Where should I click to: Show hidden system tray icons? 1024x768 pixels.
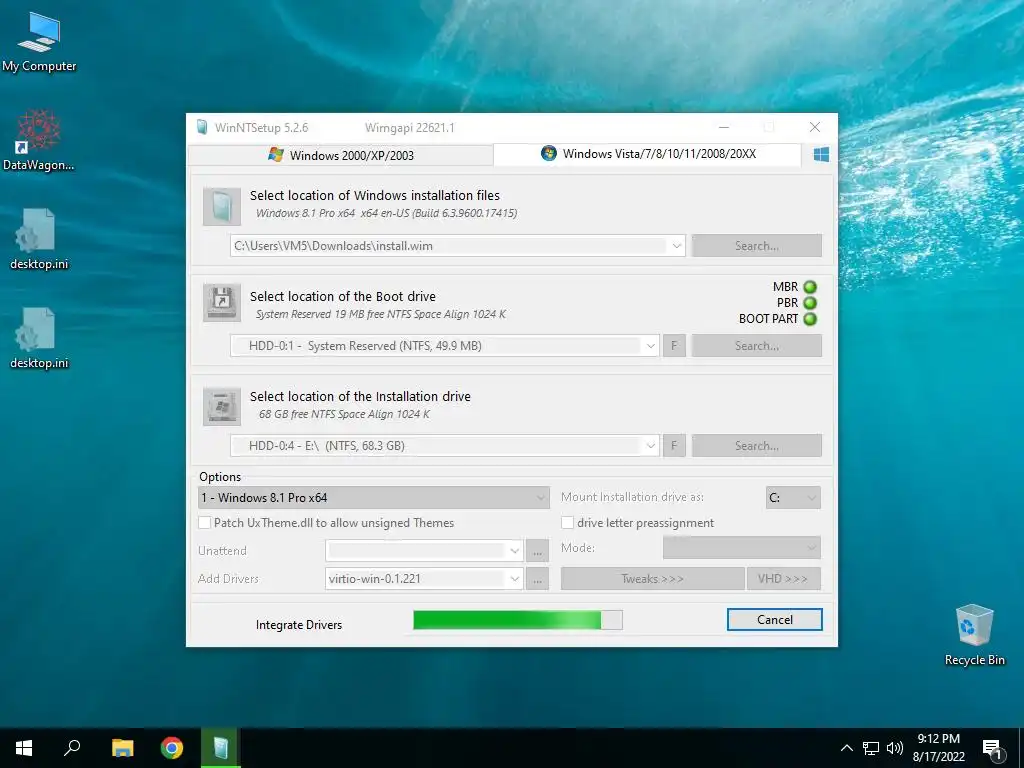(x=846, y=748)
